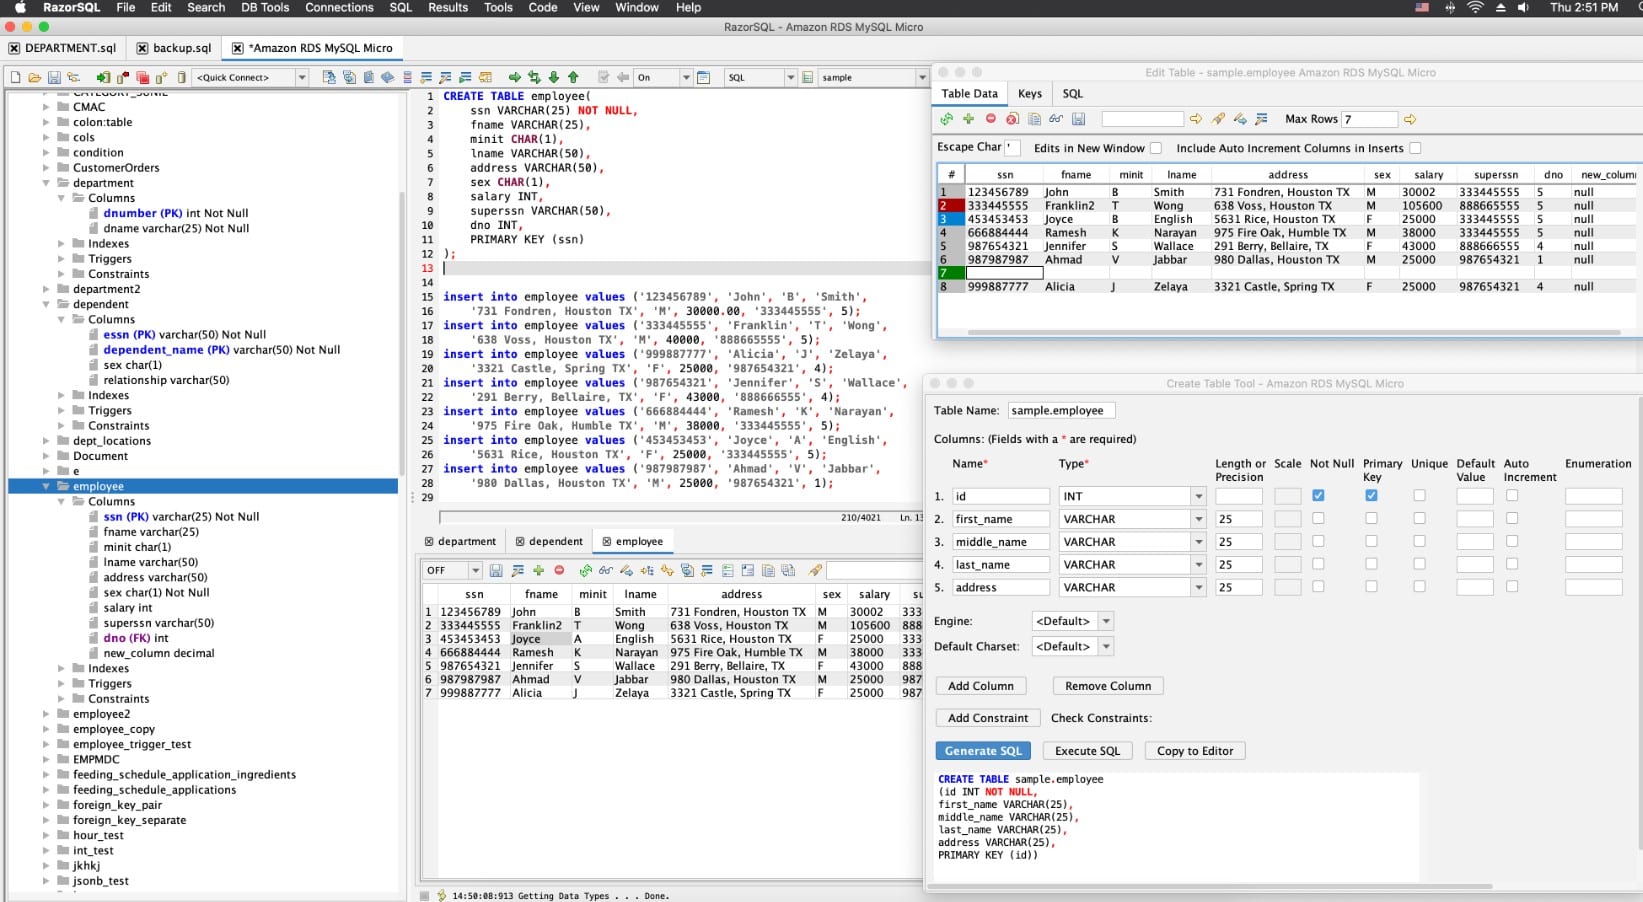Switch to the SQL tab in Edit Table
Screen dimensions: 1643x902
(x=1072, y=93)
